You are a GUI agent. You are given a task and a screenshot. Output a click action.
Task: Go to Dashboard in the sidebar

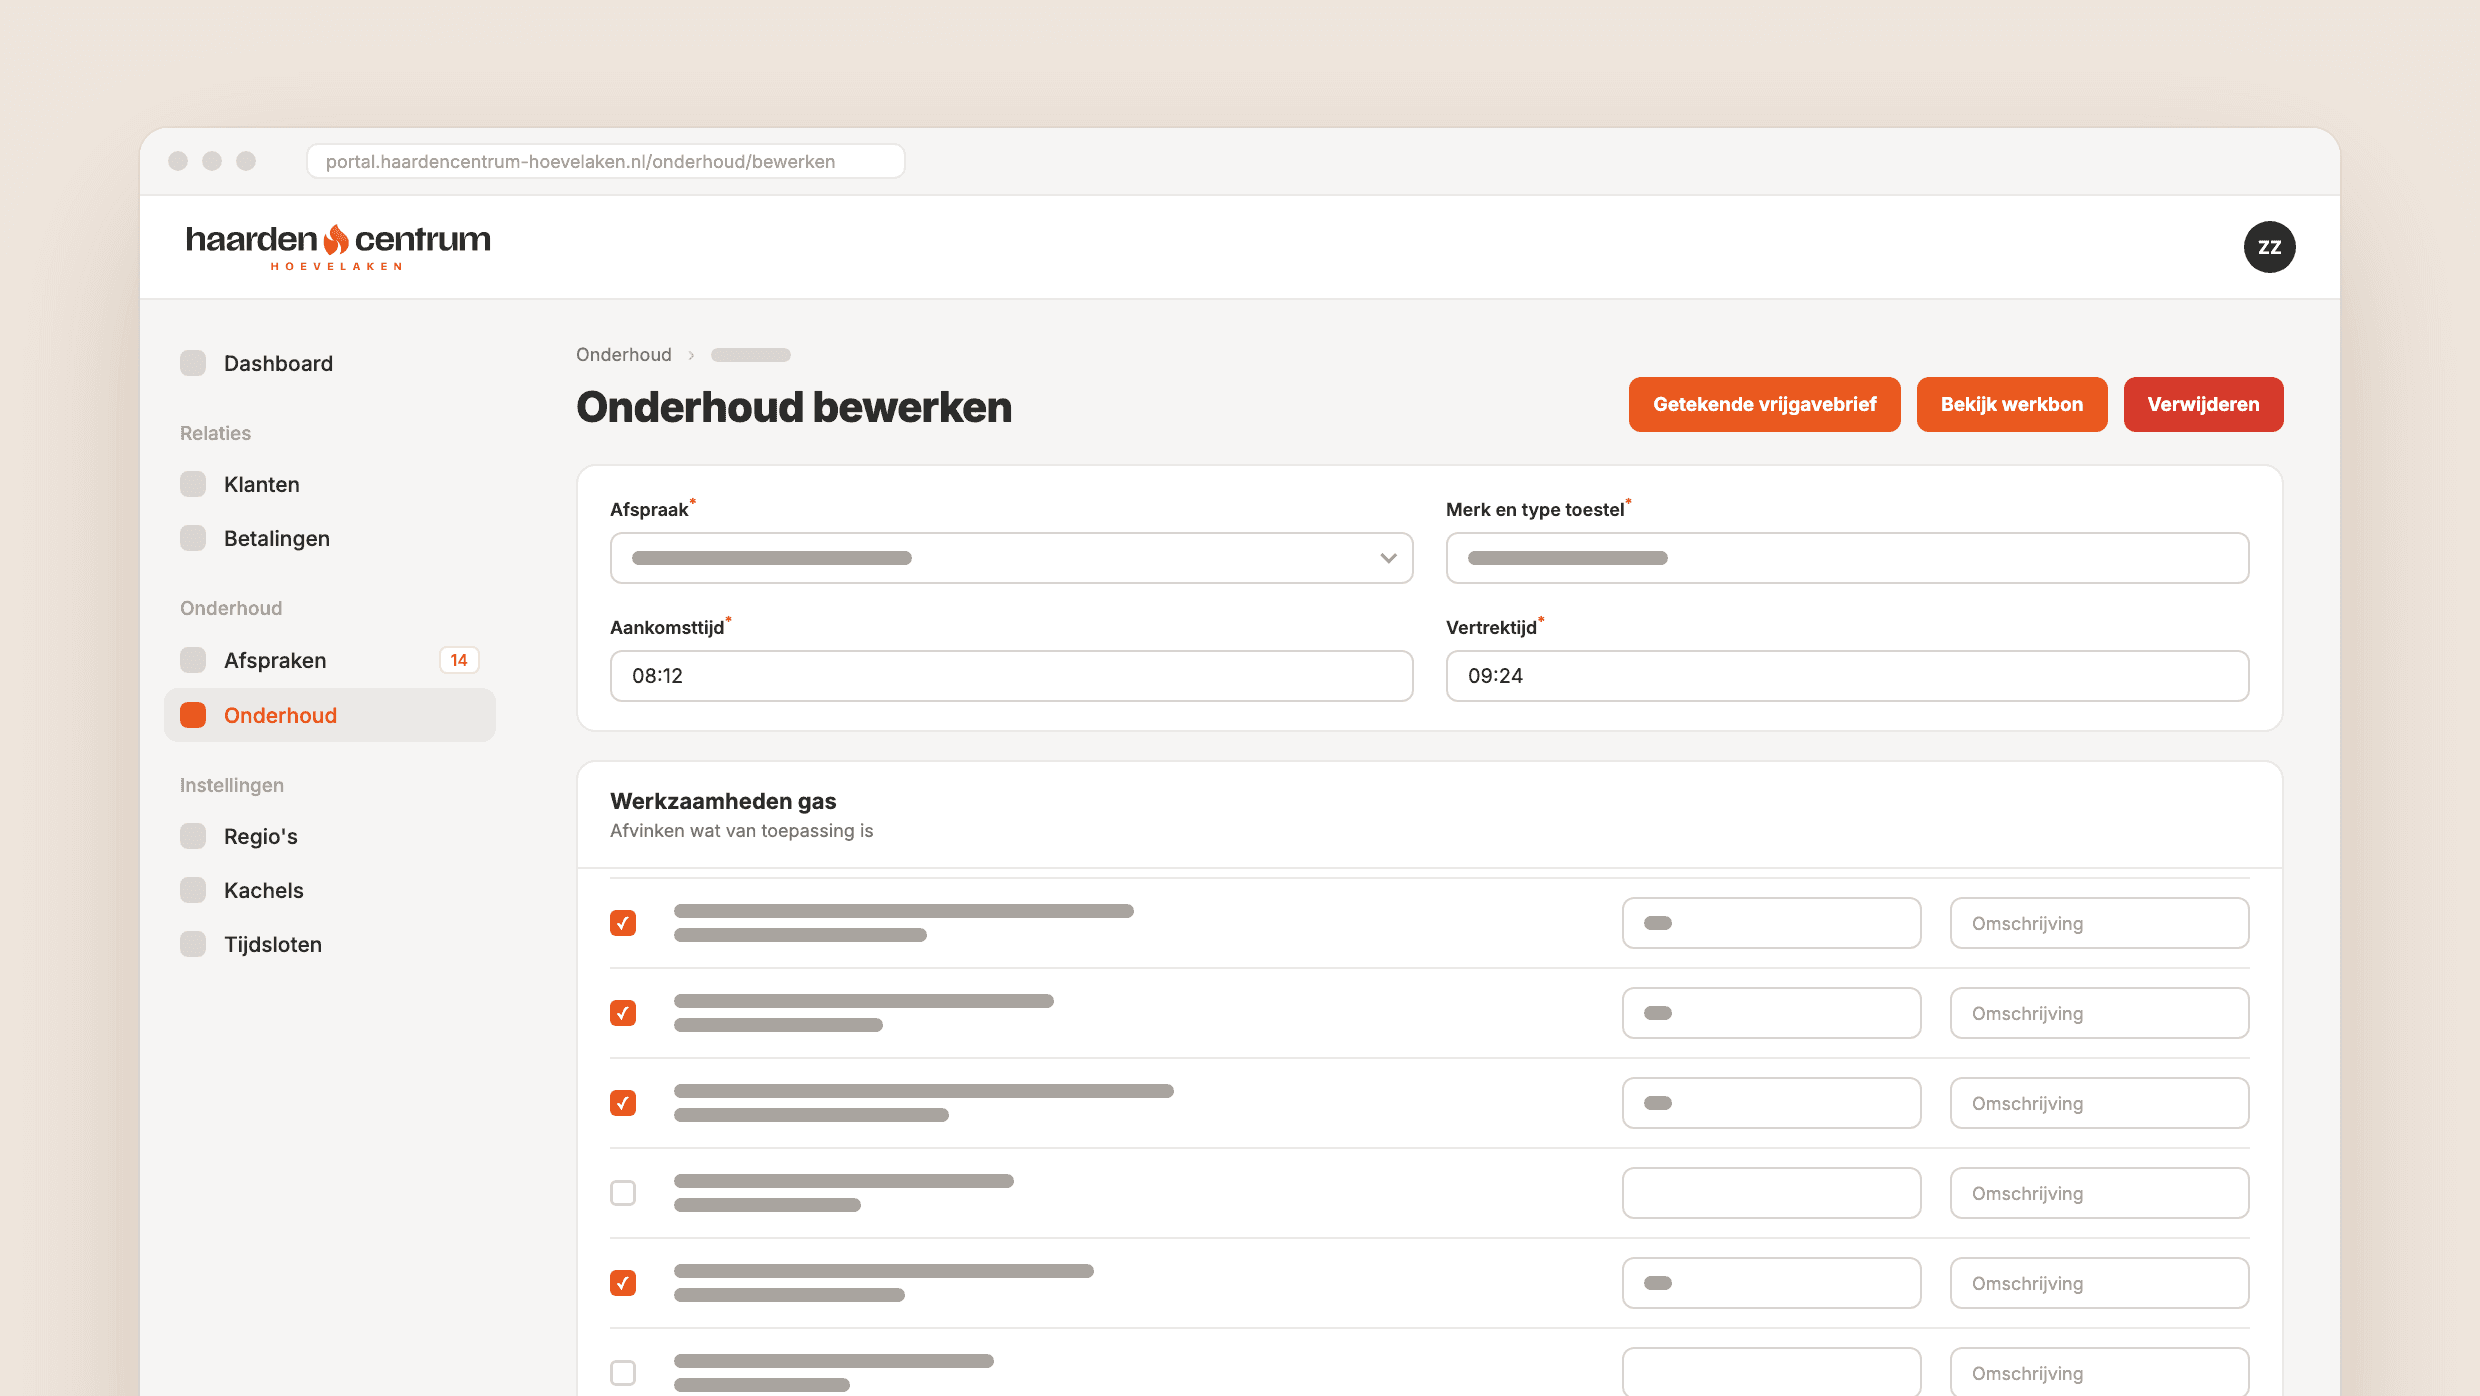point(330,363)
